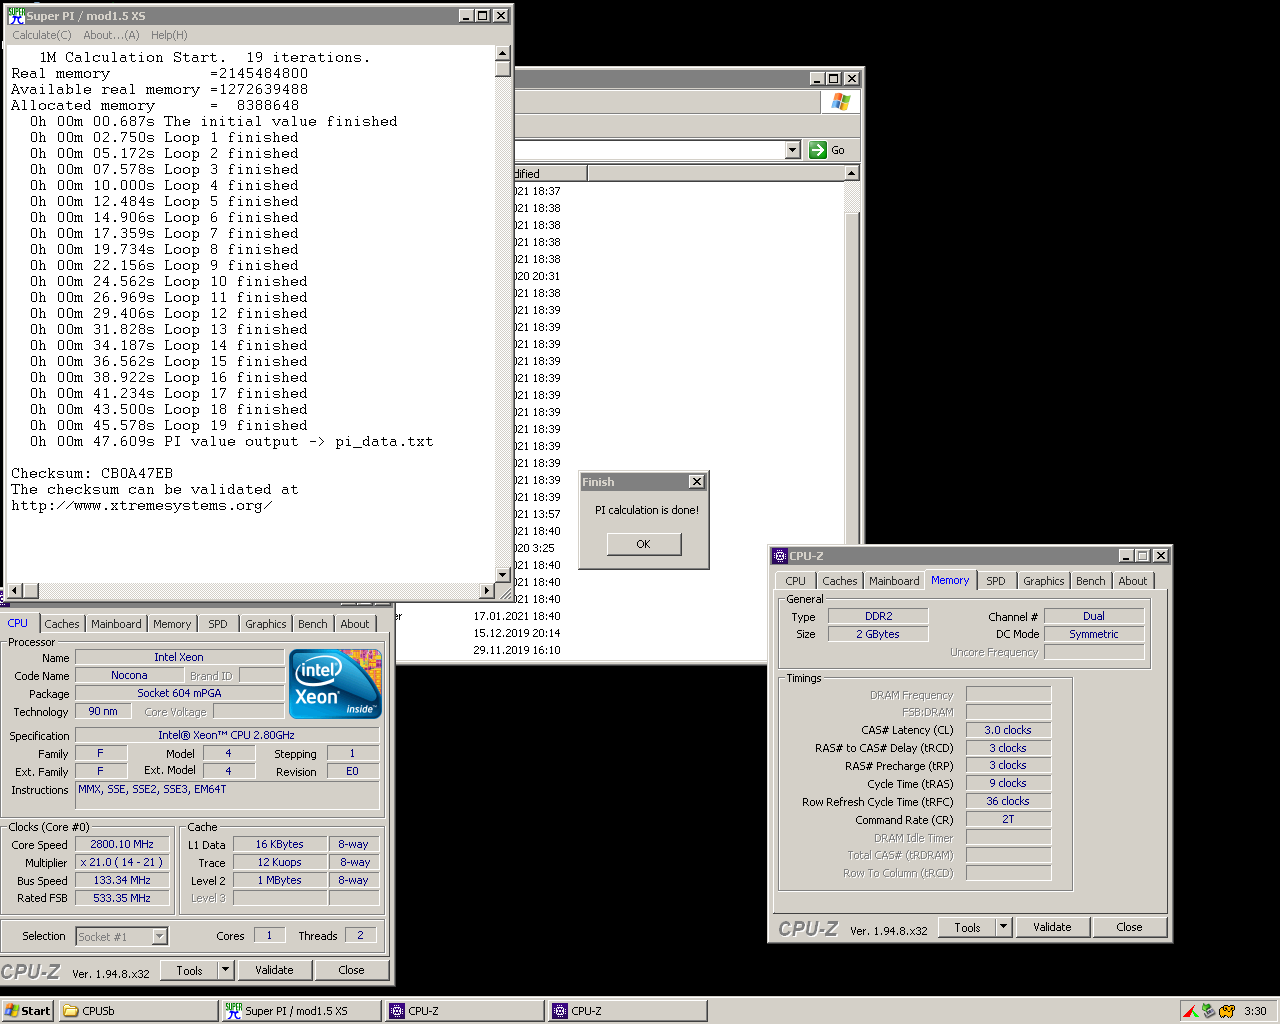Click Validate in left CPU-Z window
Viewport: 1280px width, 1024px height.
pyautogui.click(x=274, y=970)
